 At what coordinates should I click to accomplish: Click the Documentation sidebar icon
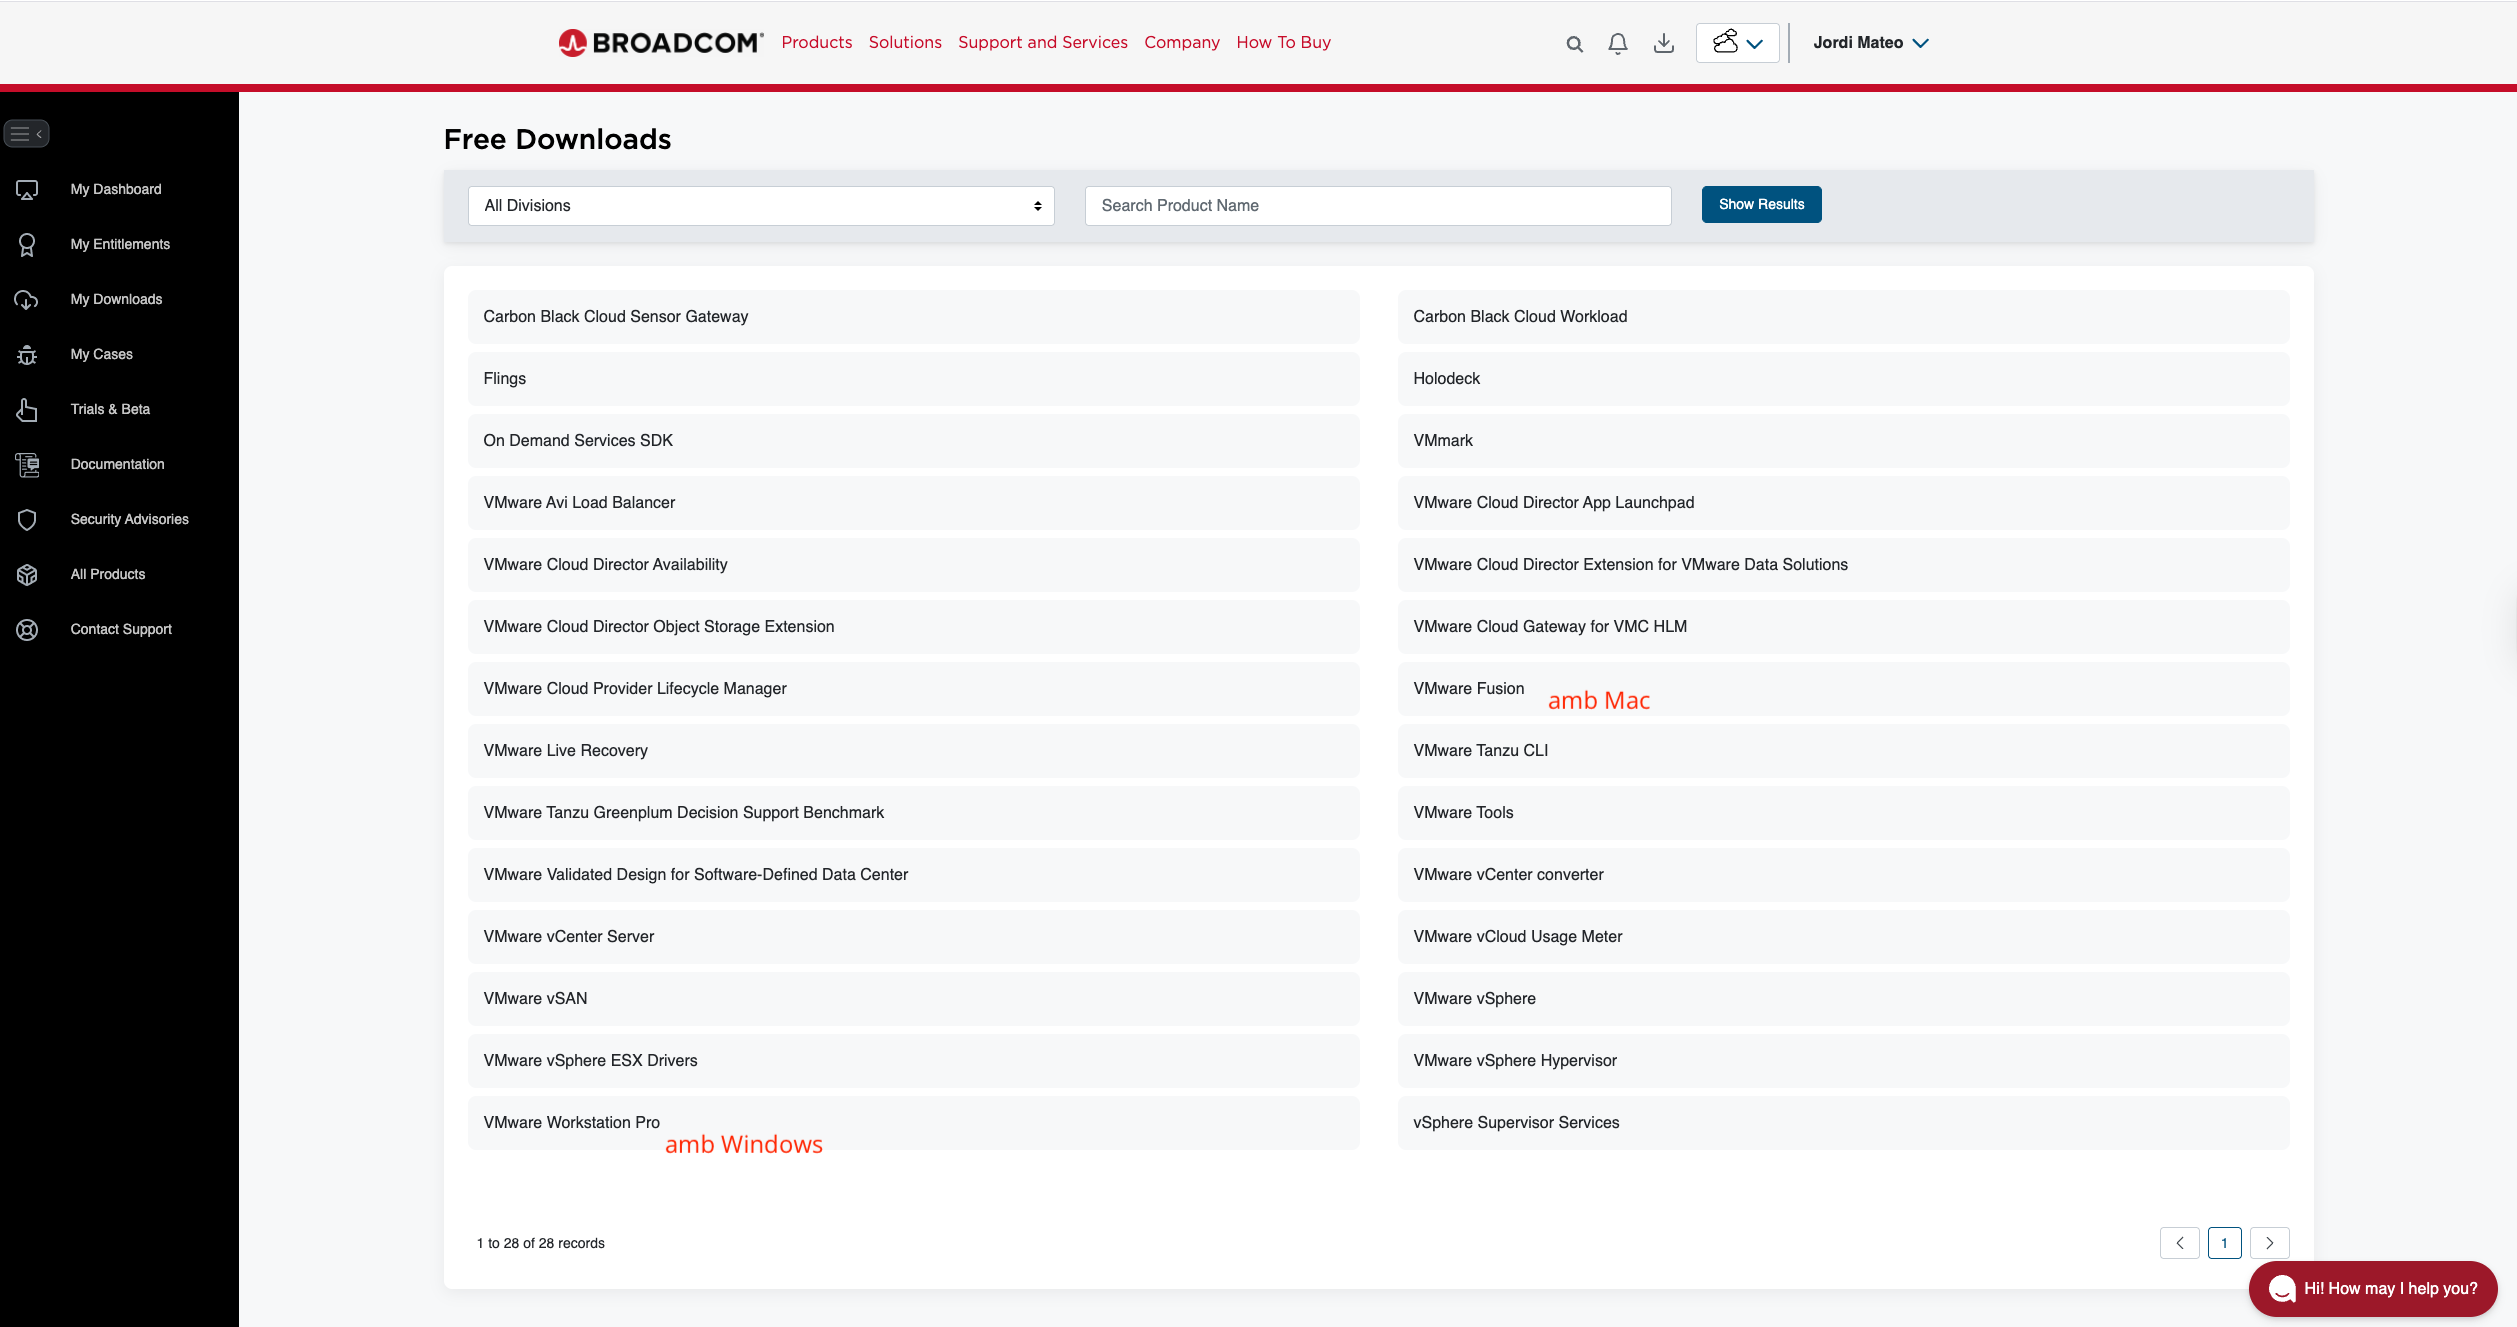[x=27, y=465]
